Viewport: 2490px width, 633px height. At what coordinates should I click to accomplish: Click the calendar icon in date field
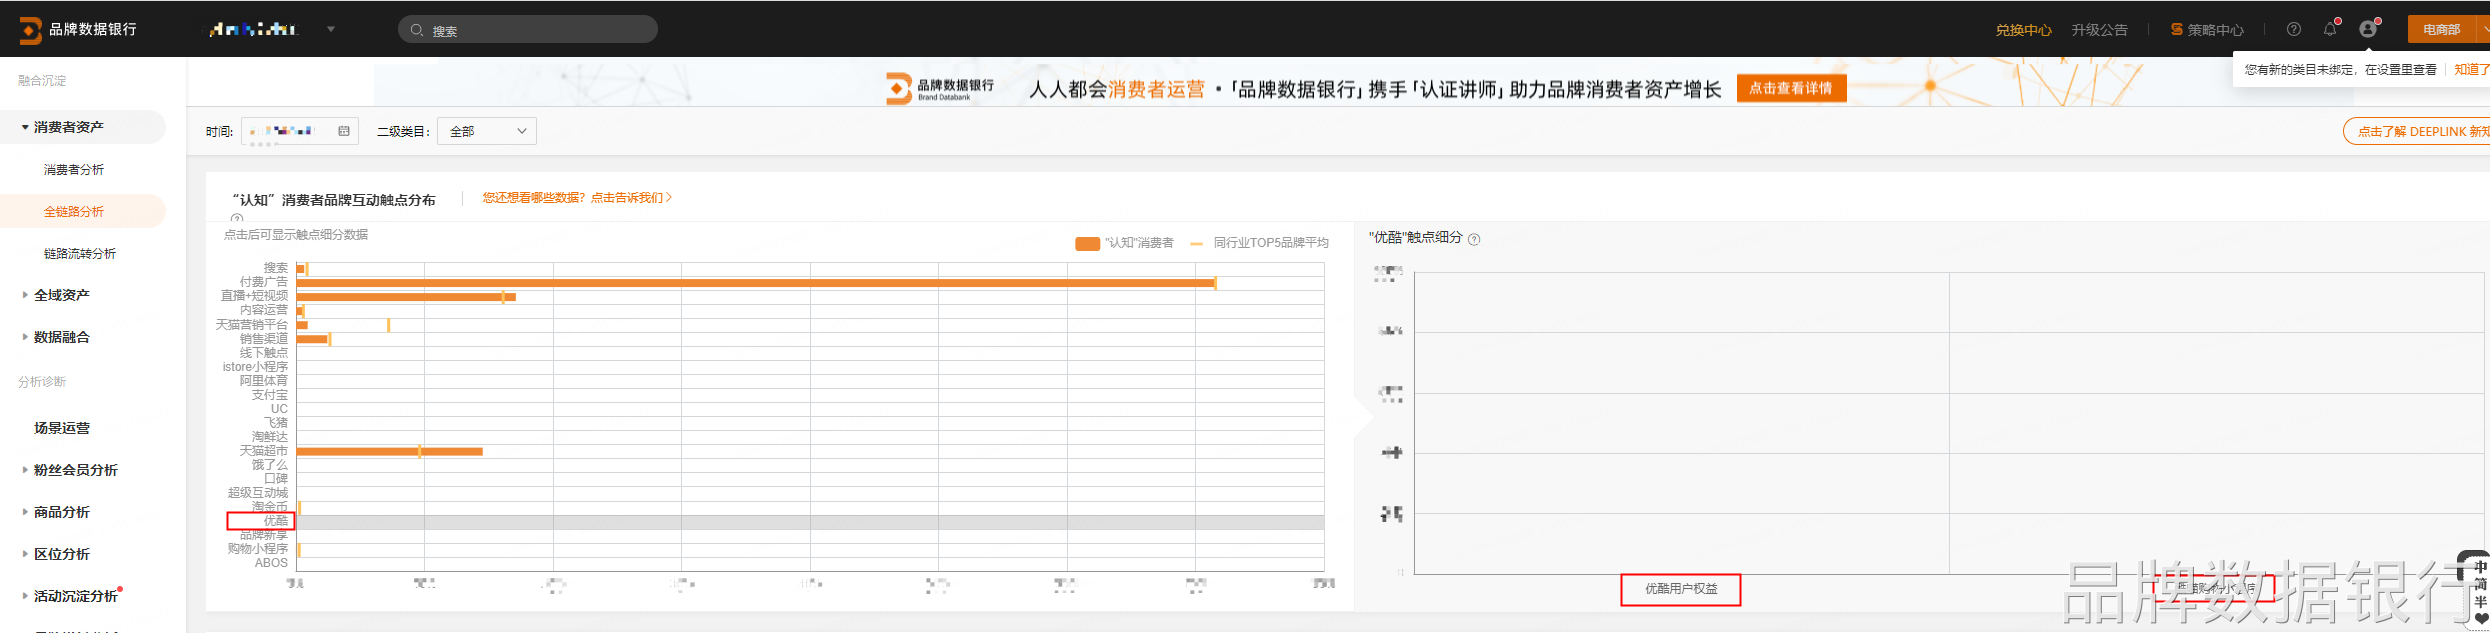(344, 131)
